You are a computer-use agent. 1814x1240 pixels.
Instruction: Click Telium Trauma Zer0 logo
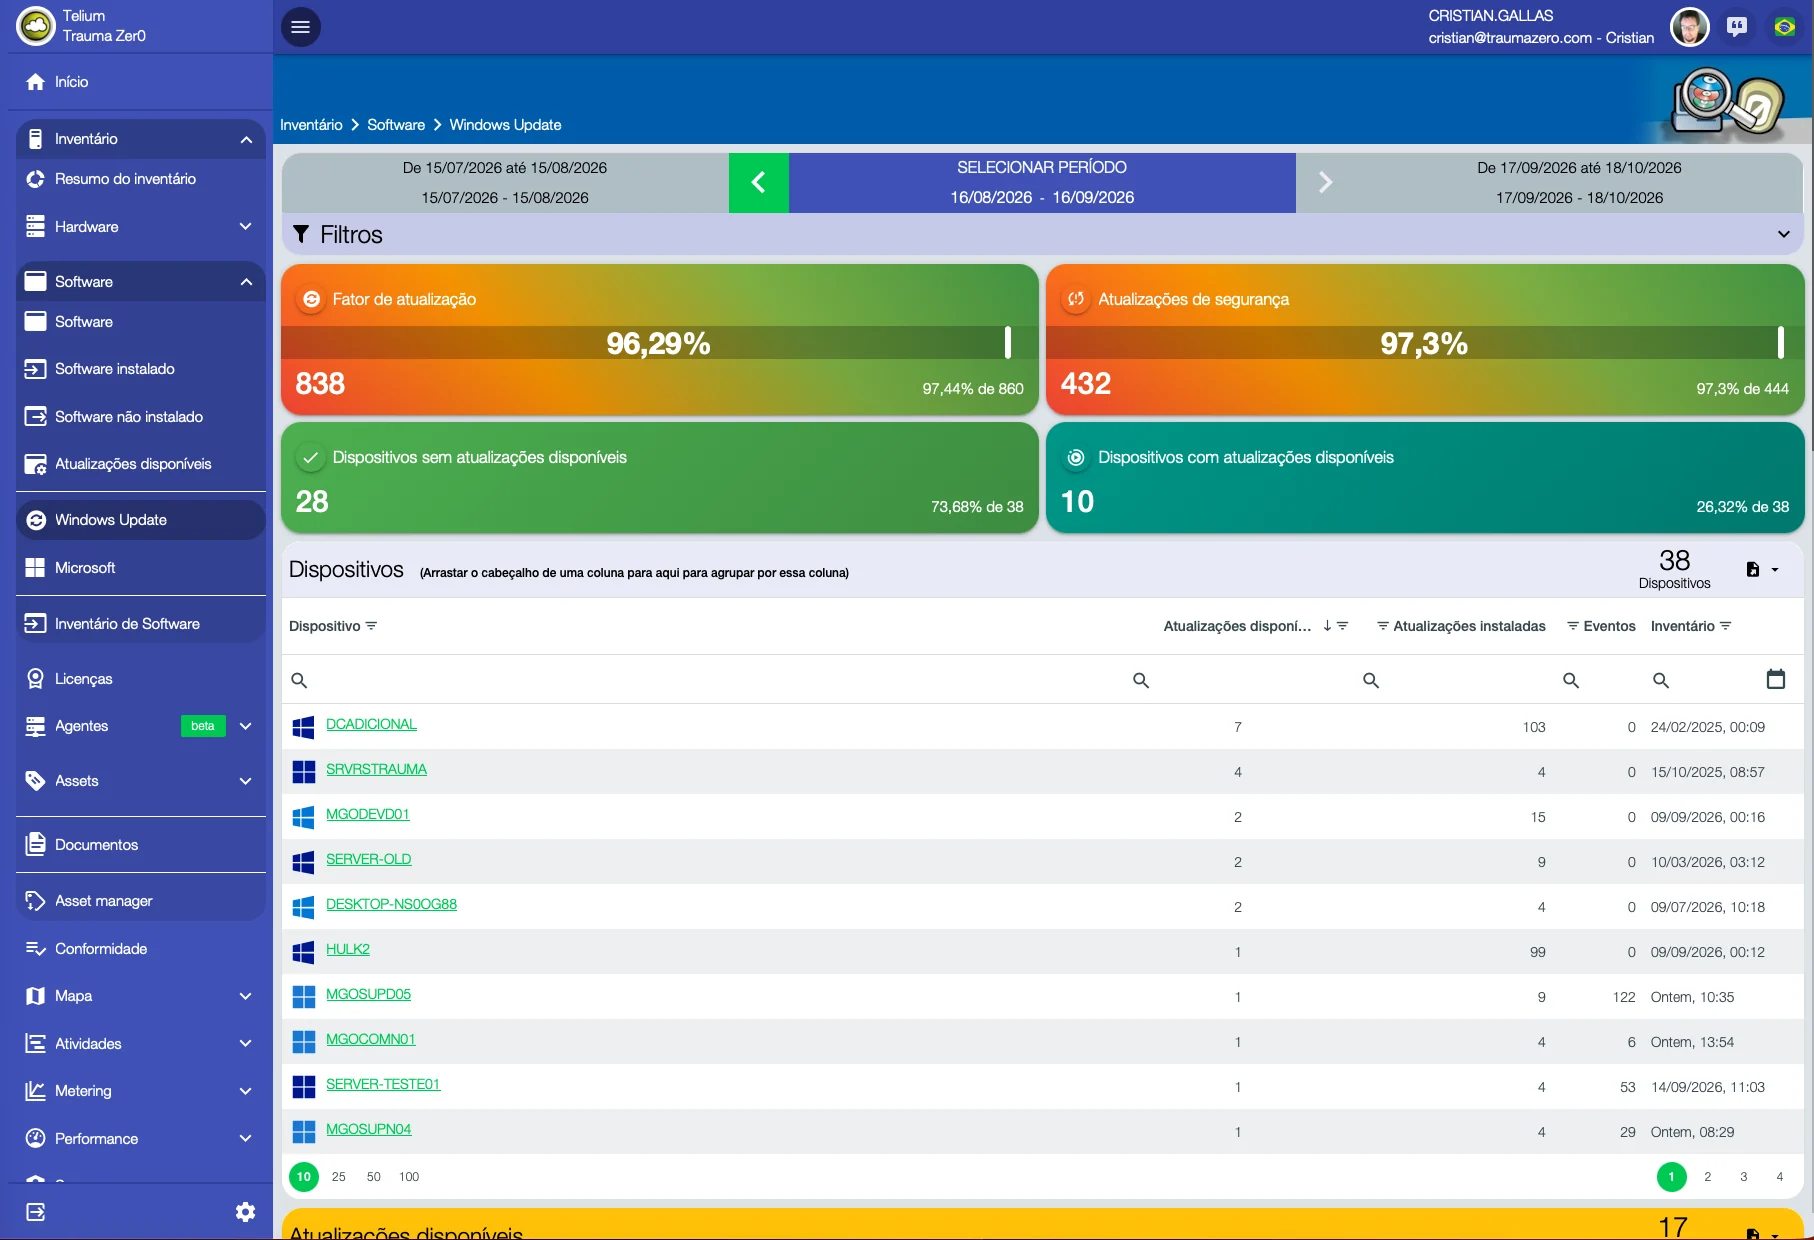coord(37,26)
